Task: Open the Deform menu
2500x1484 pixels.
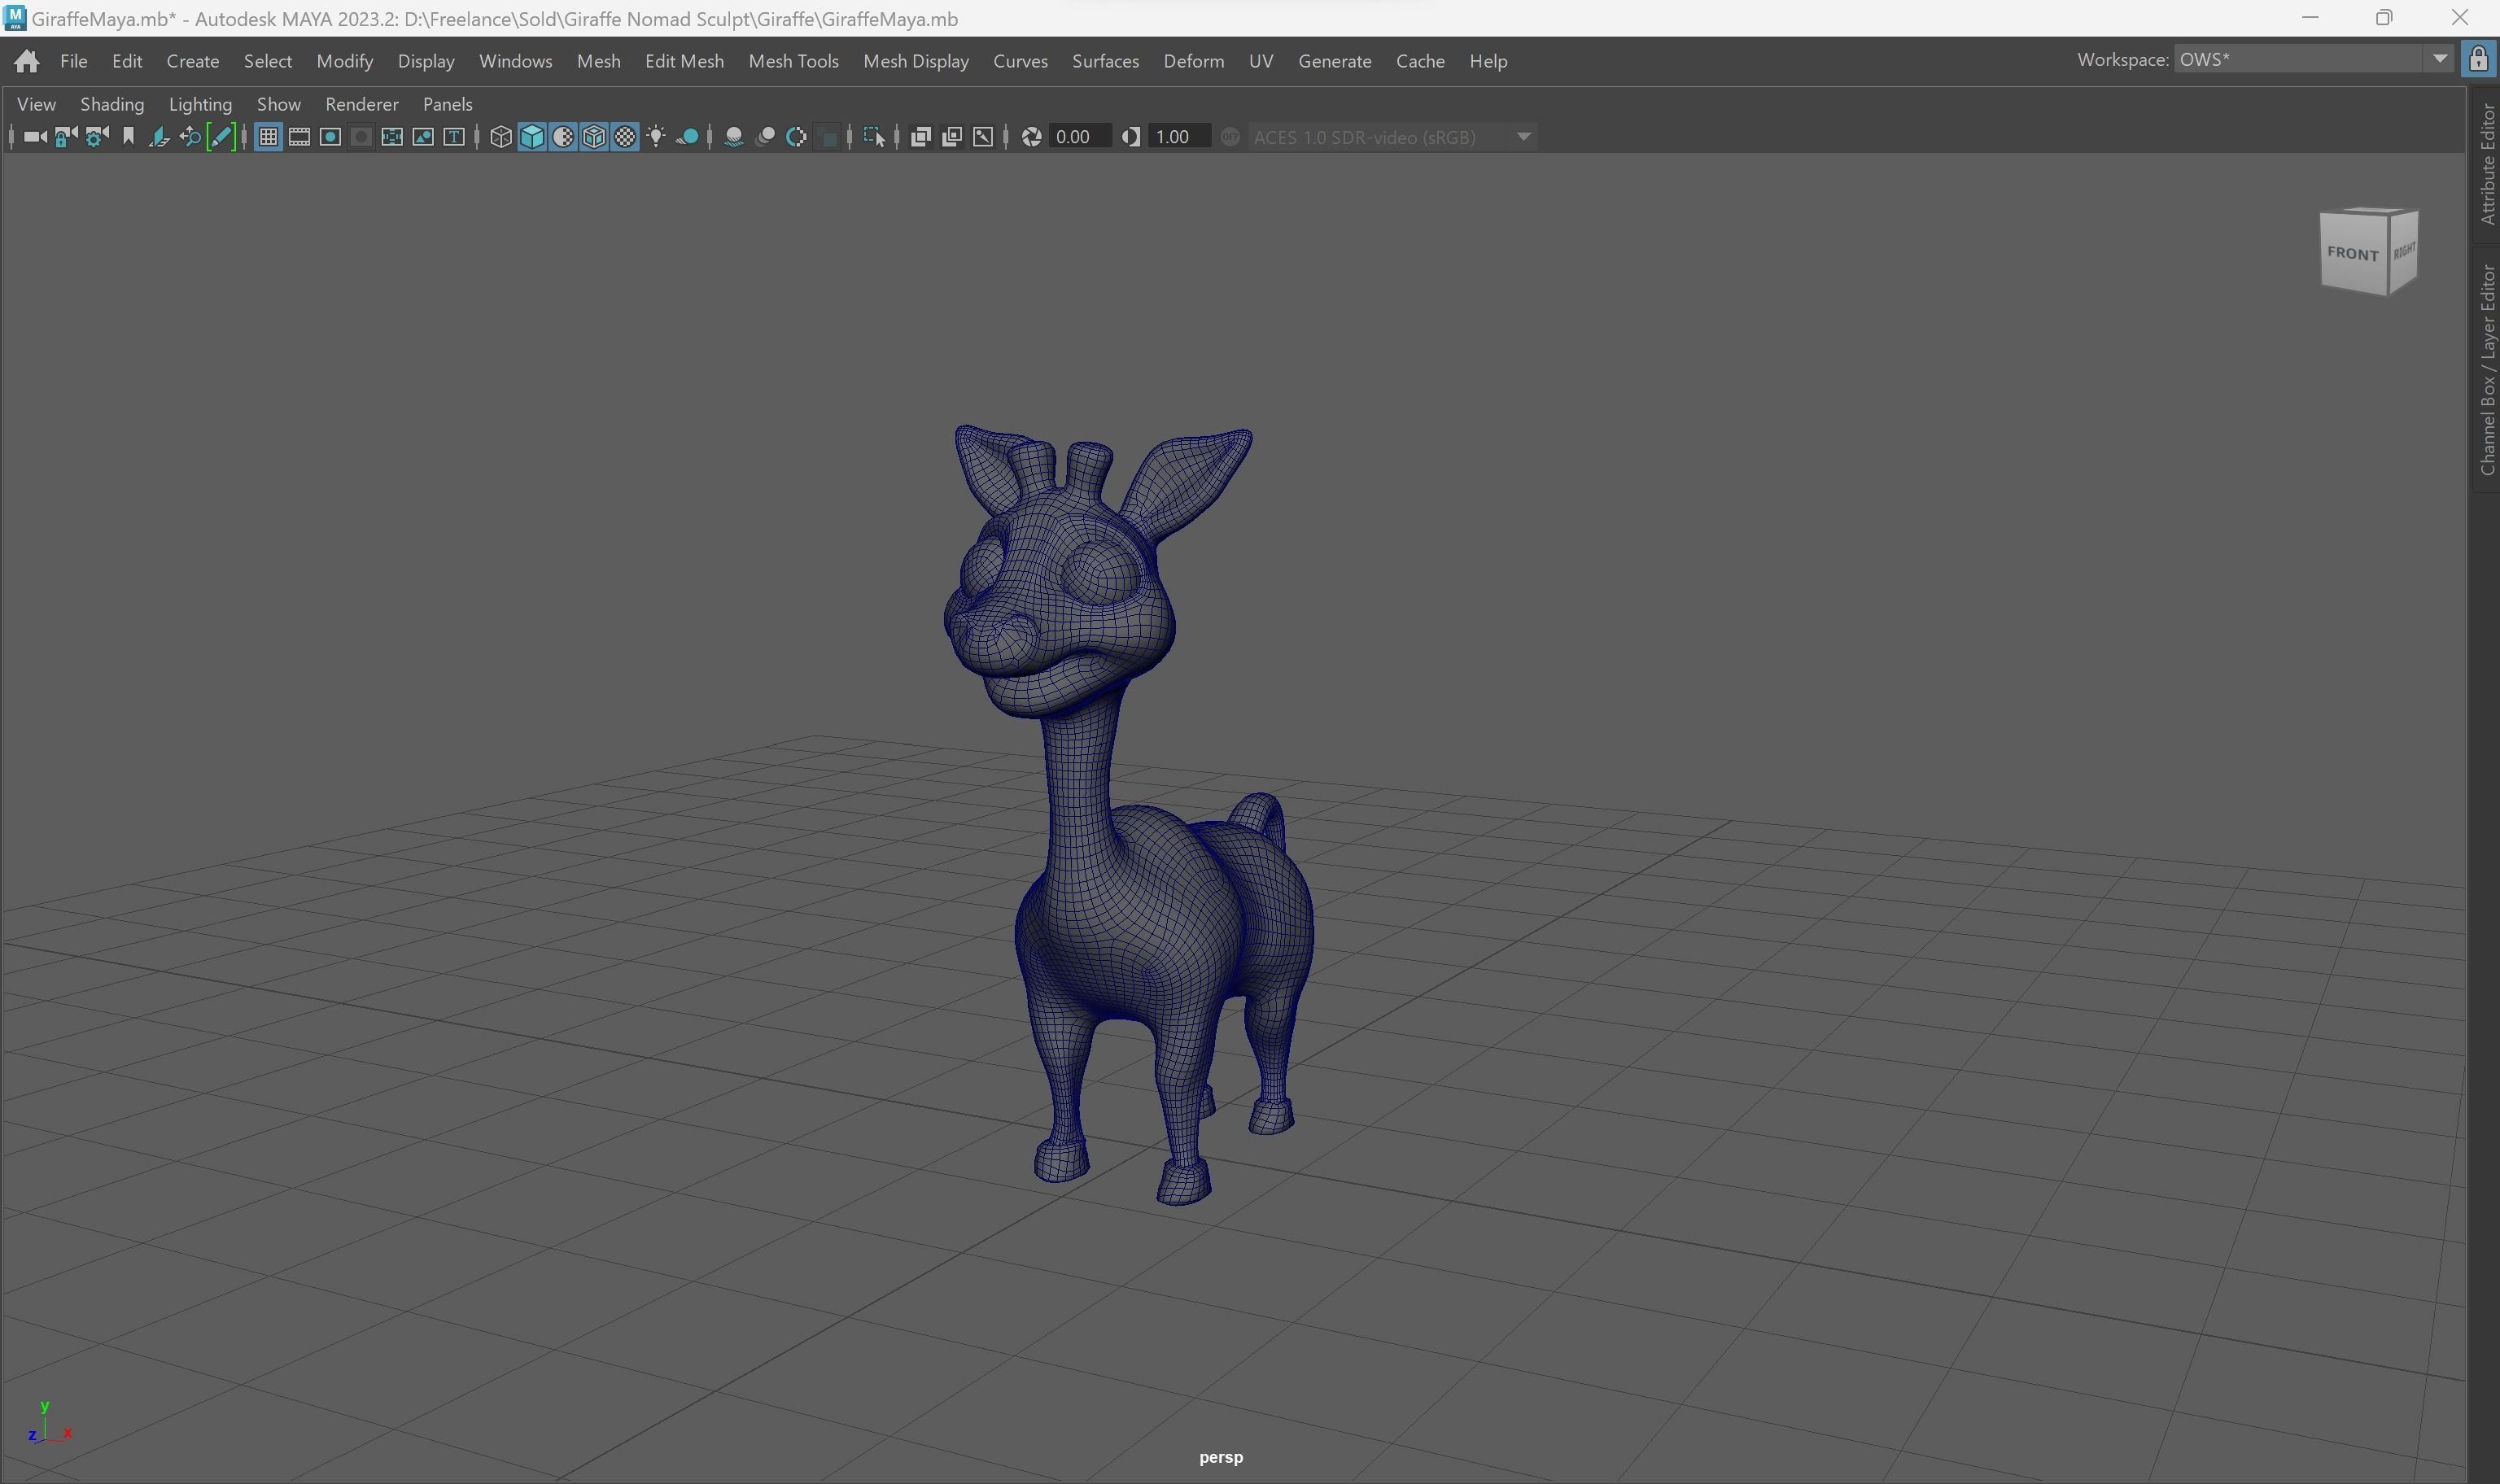Action: point(1194,61)
